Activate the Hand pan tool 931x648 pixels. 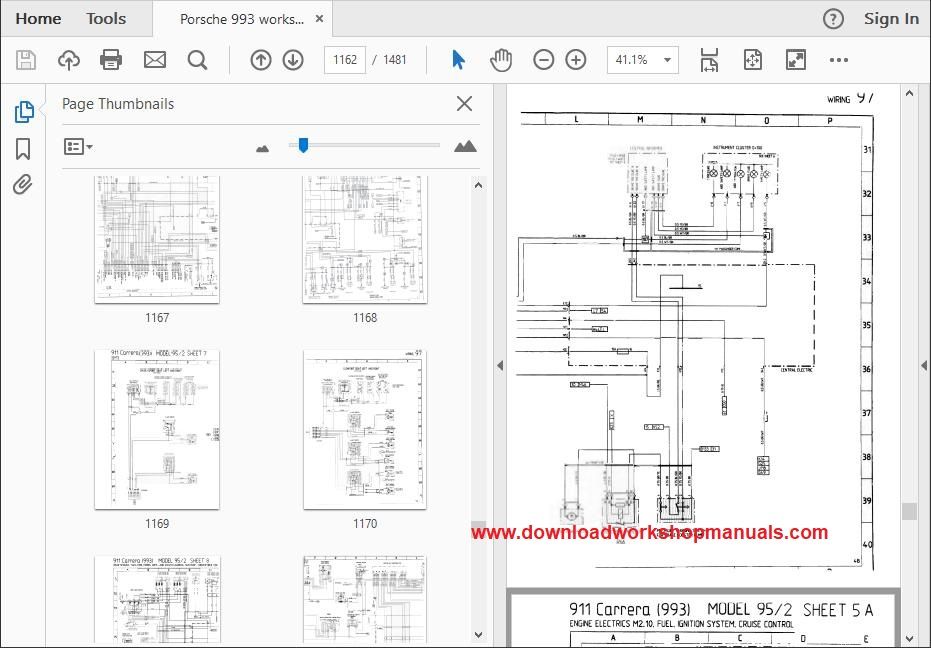pos(501,60)
